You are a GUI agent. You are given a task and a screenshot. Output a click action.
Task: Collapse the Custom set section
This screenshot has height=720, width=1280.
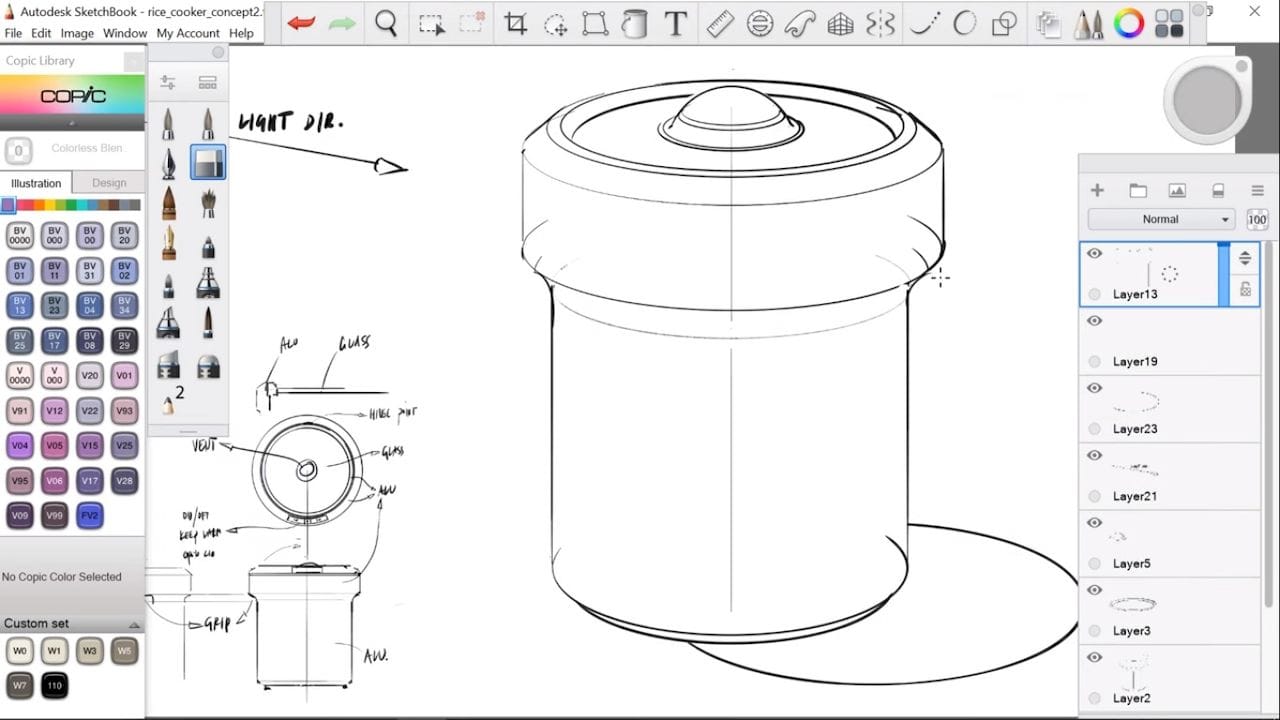point(134,624)
